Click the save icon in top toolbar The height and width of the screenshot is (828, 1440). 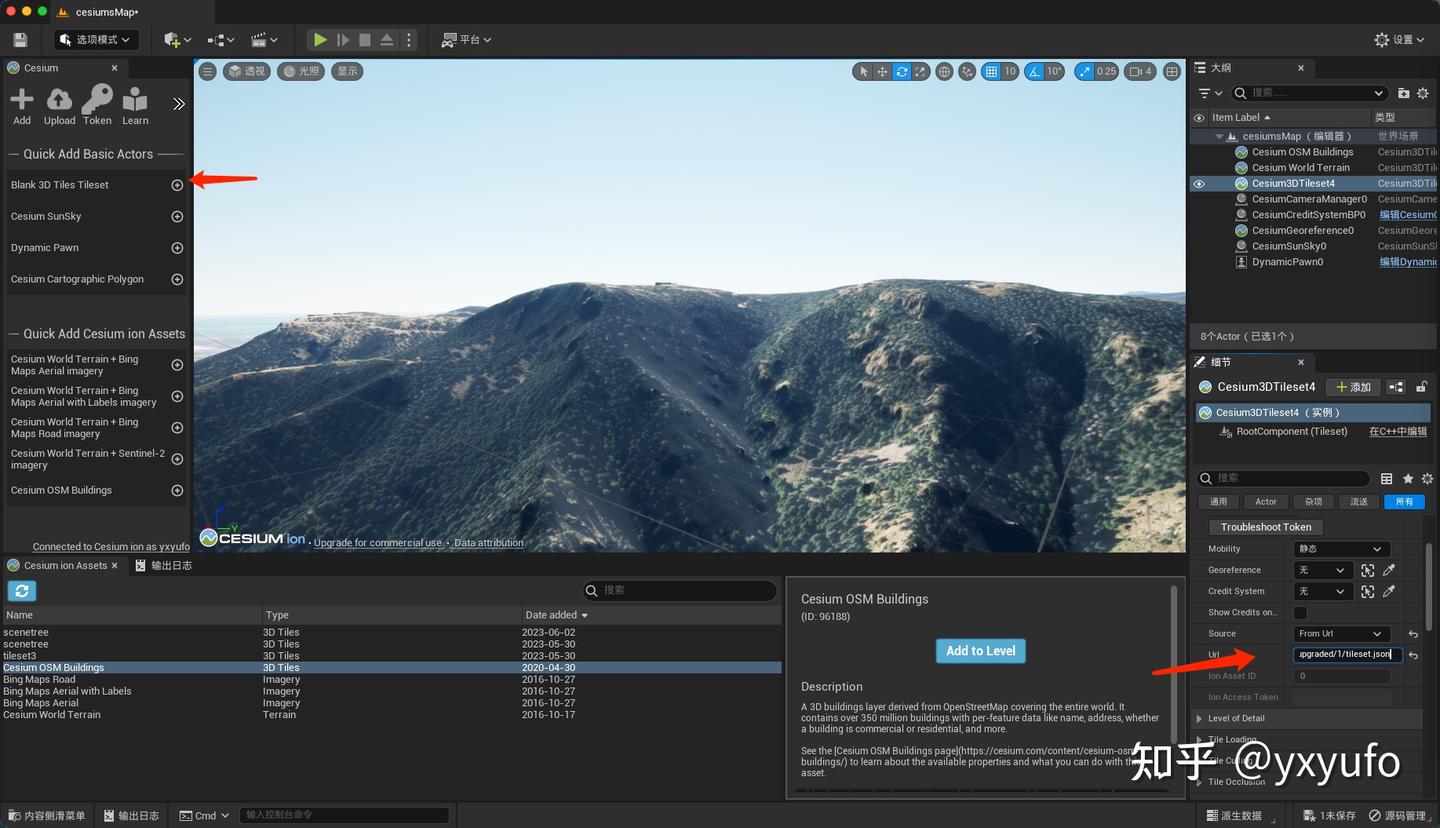[x=20, y=40]
